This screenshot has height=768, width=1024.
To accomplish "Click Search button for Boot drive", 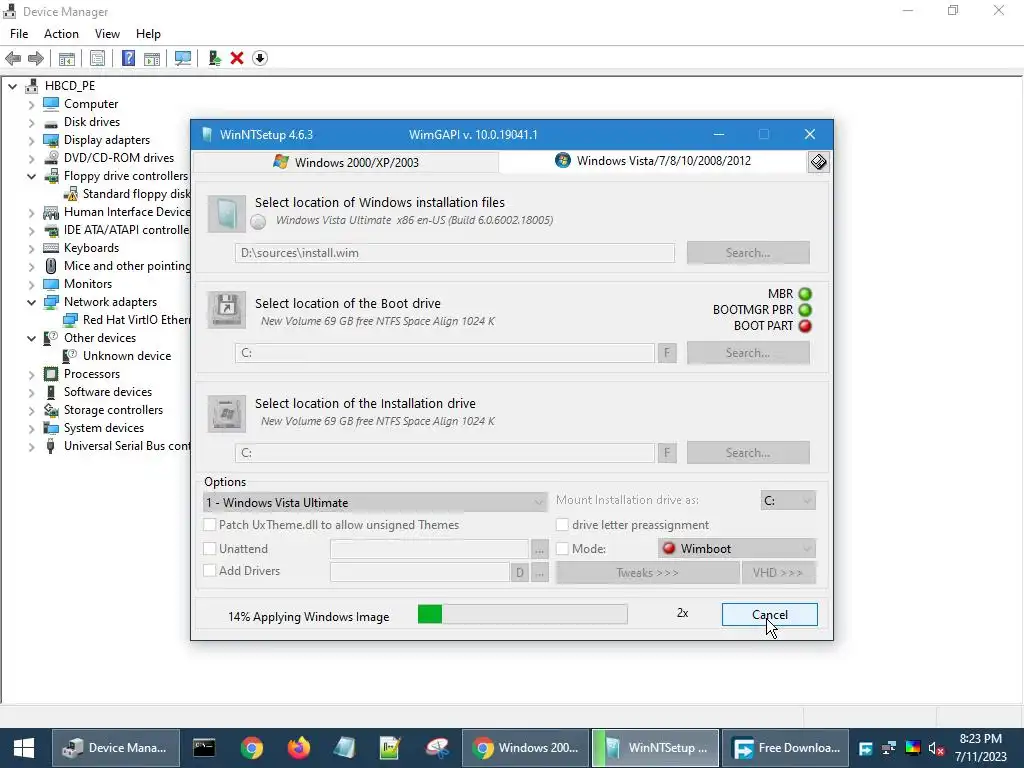I will point(748,353).
